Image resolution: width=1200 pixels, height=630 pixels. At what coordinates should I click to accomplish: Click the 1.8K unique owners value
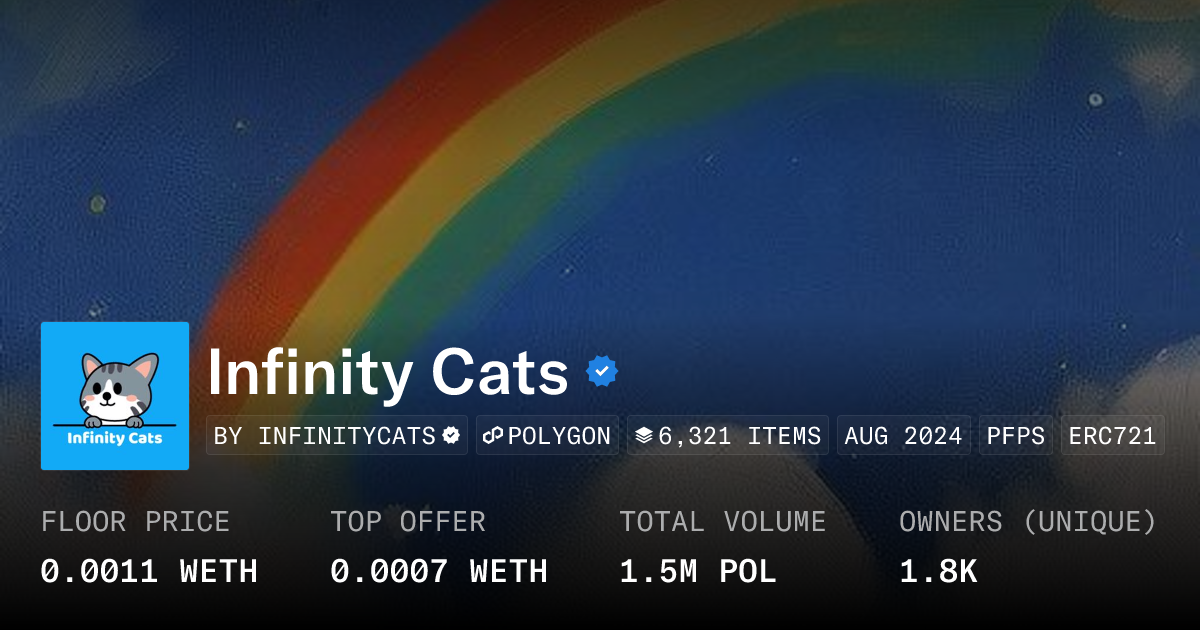click(x=938, y=572)
